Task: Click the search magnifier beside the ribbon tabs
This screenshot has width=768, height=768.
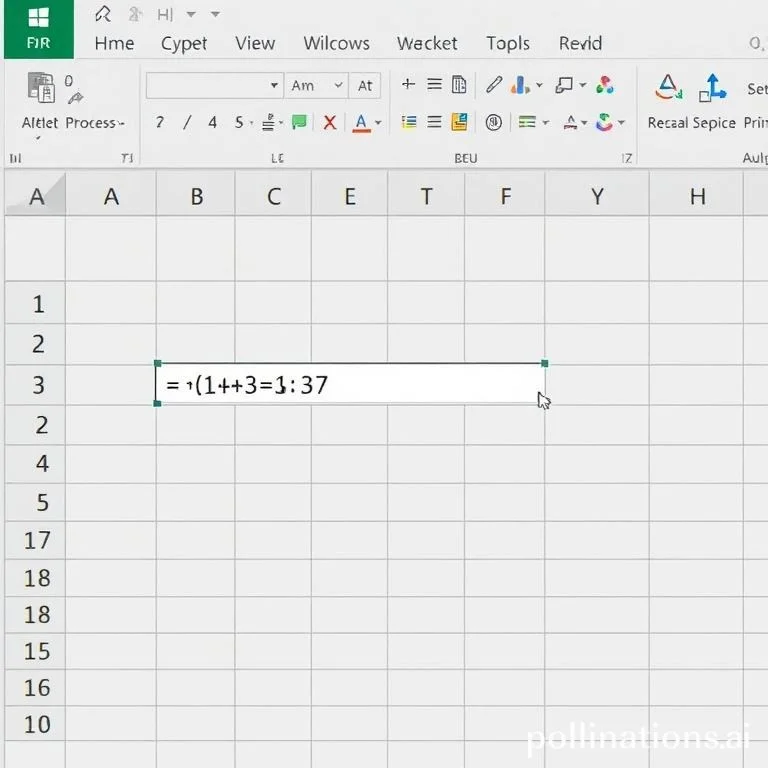Action: tap(756, 44)
